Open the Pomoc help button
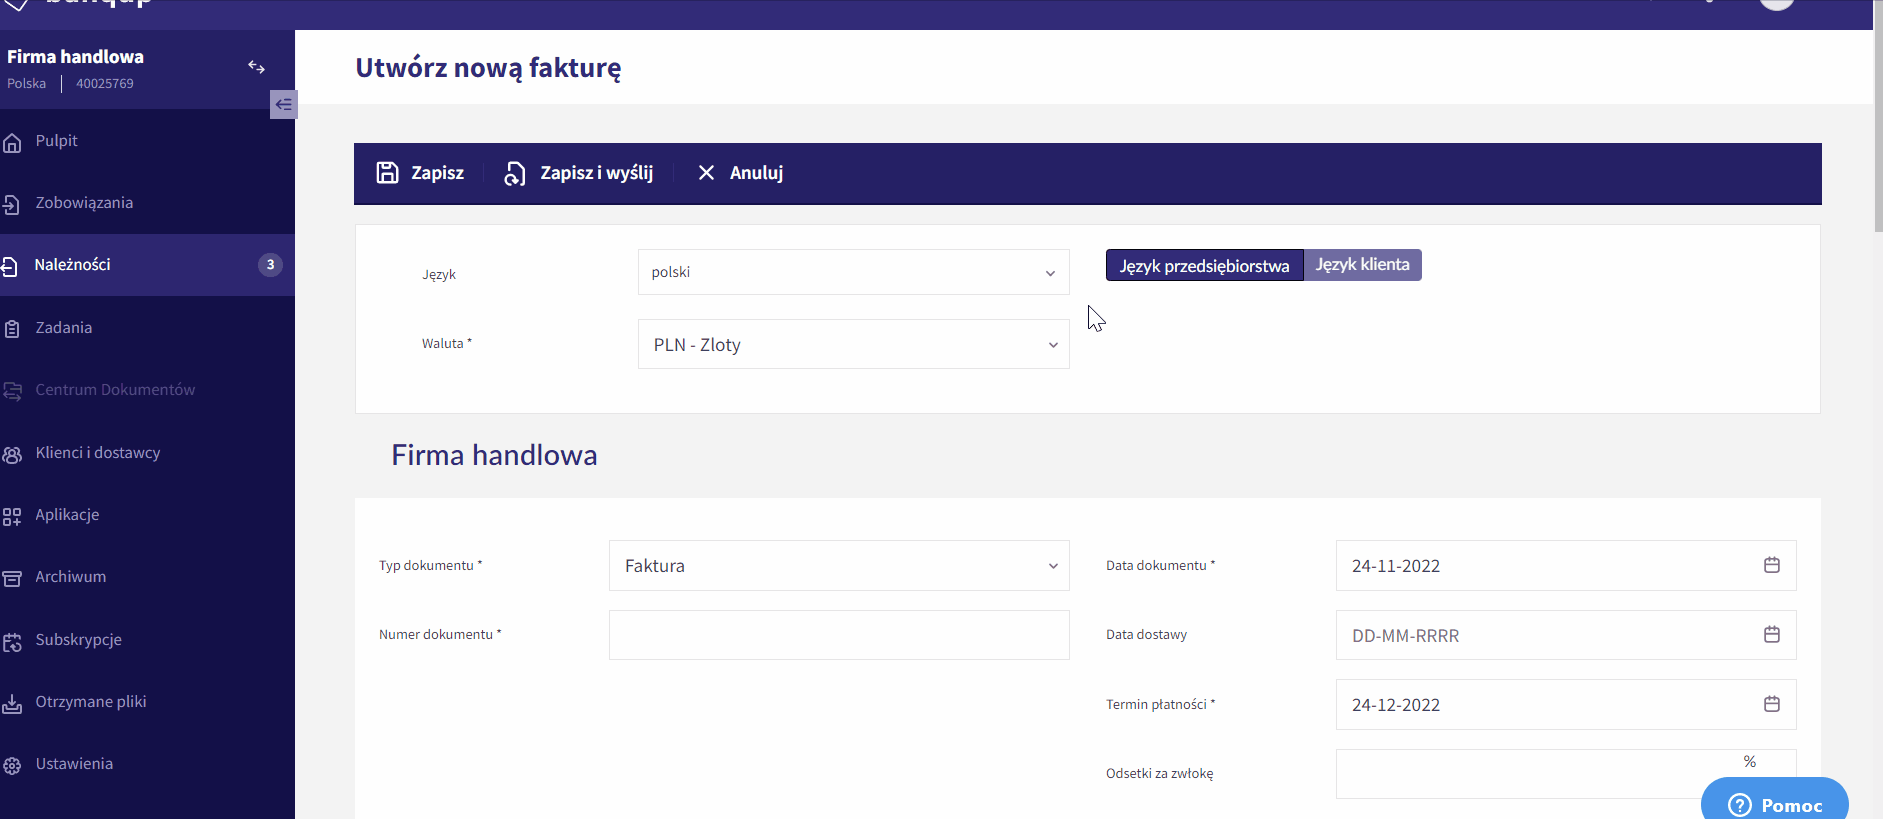The image size is (1883, 819). tap(1774, 799)
